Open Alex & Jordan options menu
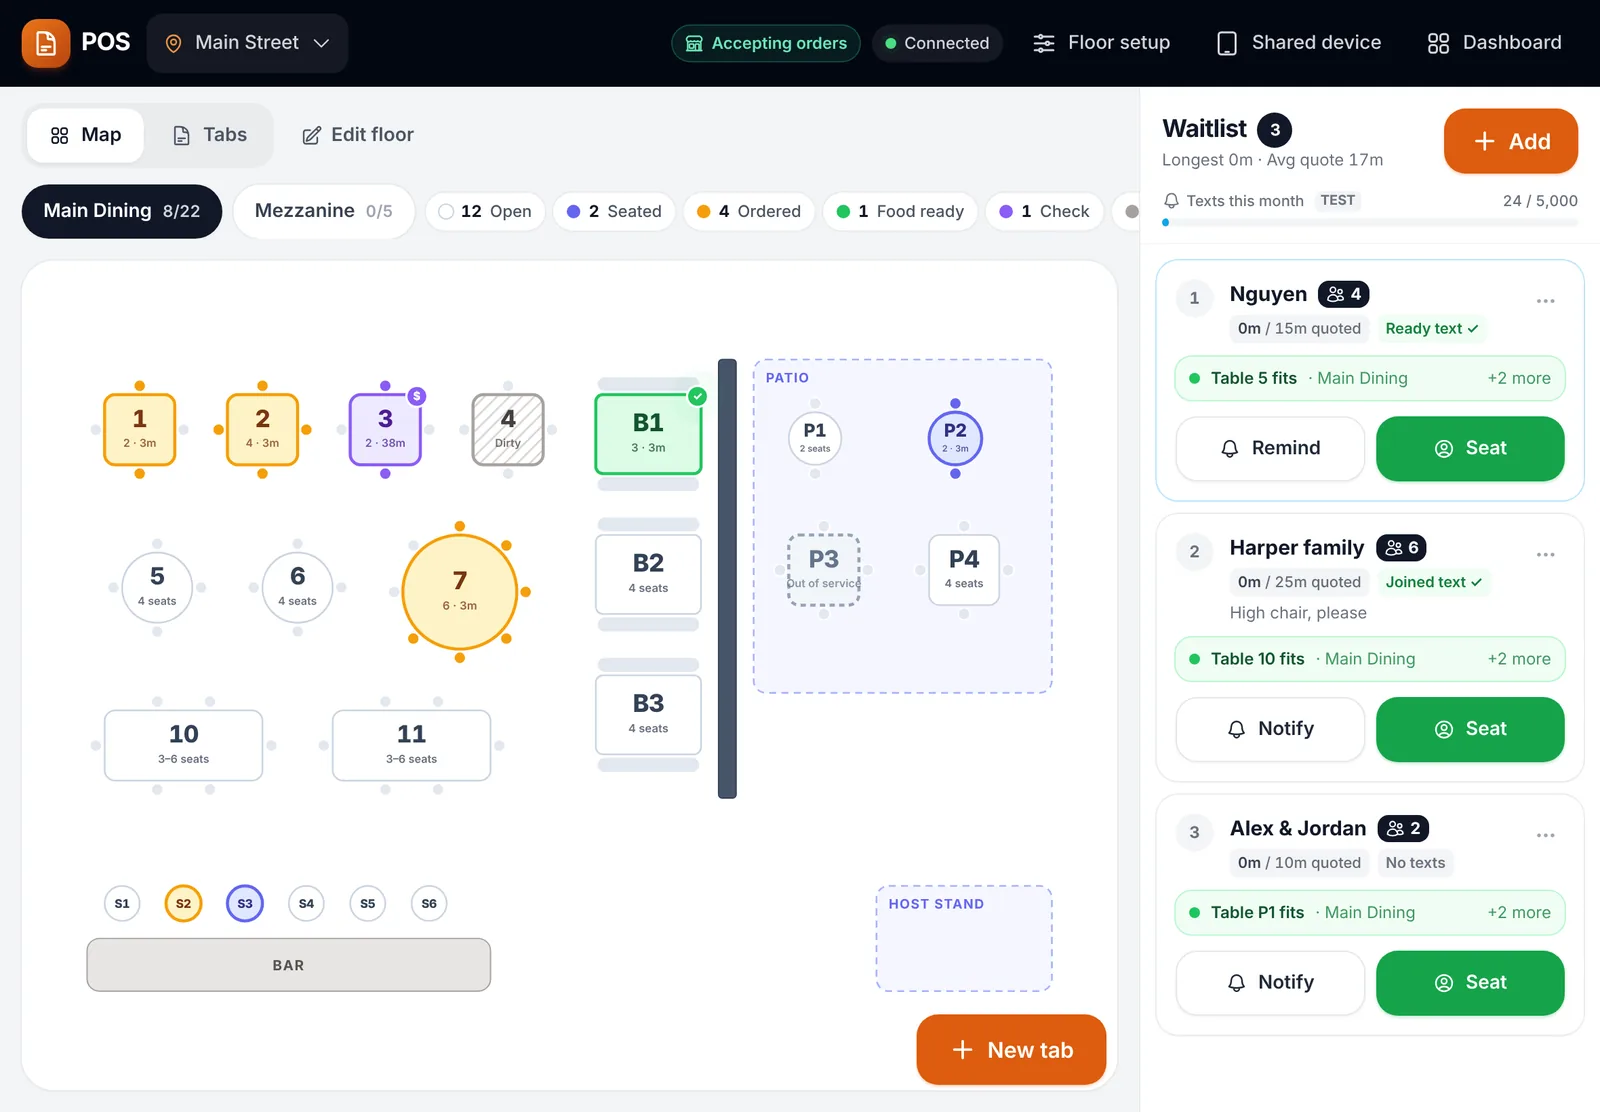This screenshot has height=1112, width=1600. tap(1545, 835)
